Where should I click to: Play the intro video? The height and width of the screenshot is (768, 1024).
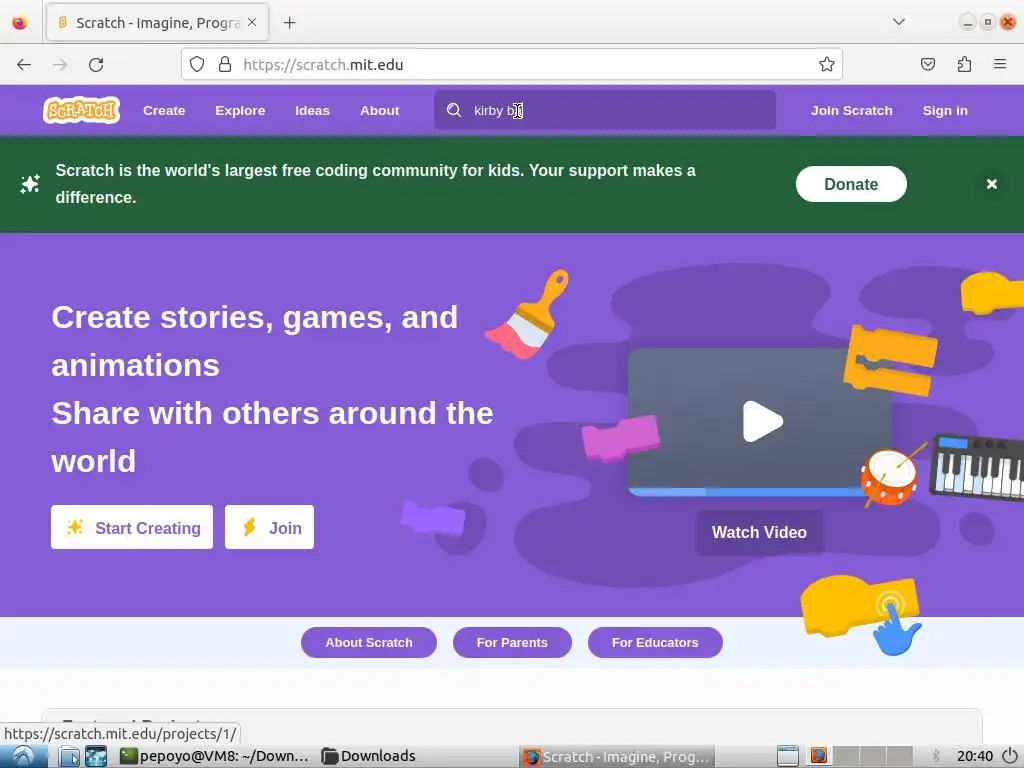[x=762, y=421]
